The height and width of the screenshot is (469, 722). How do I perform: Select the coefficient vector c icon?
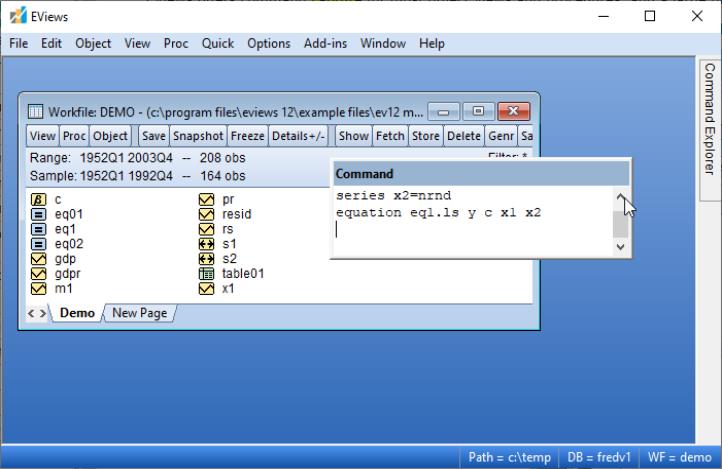[39, 200]
